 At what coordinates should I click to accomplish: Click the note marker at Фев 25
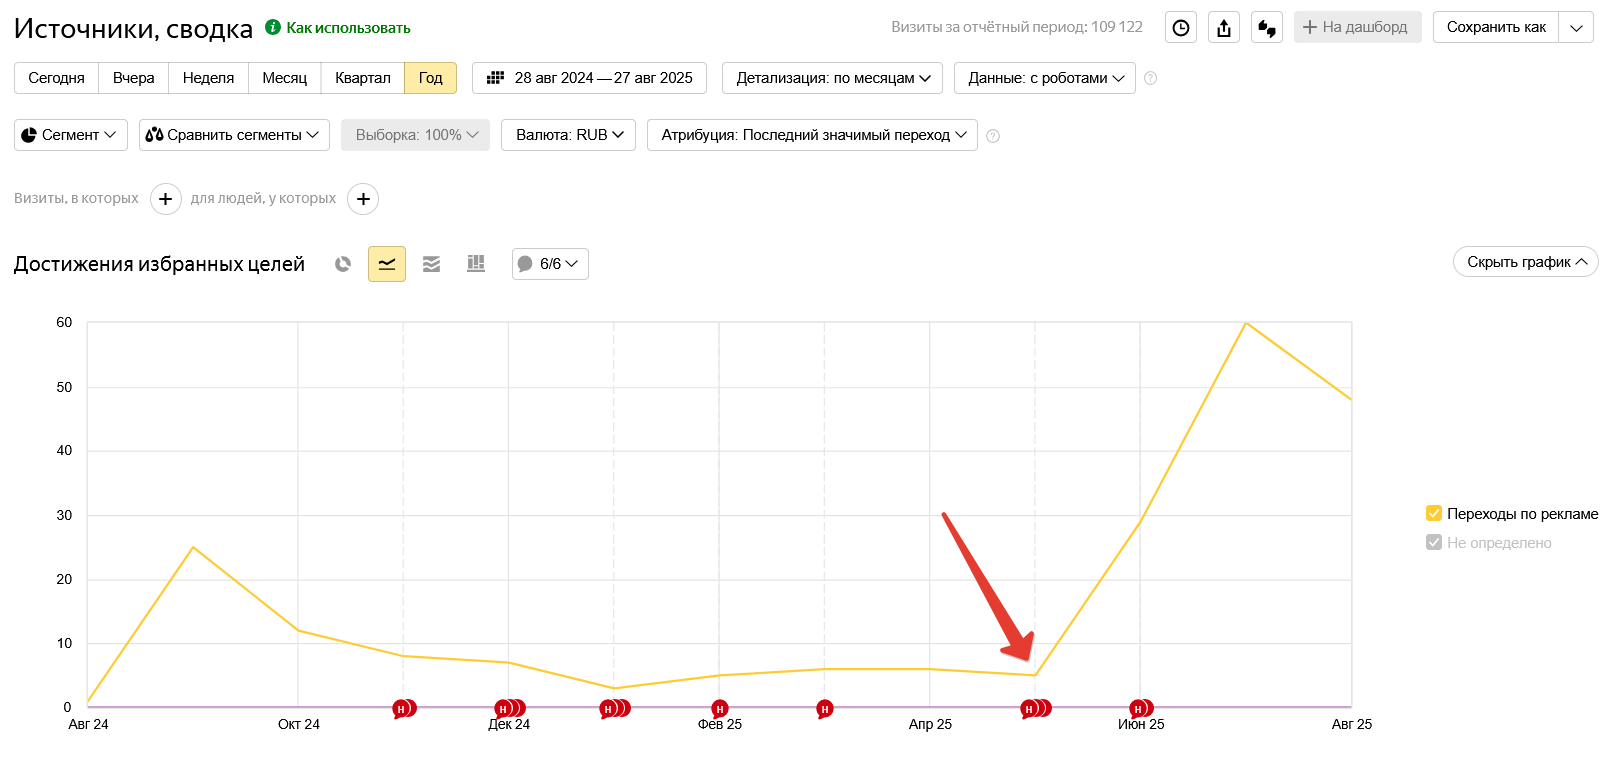coord(720,709)
